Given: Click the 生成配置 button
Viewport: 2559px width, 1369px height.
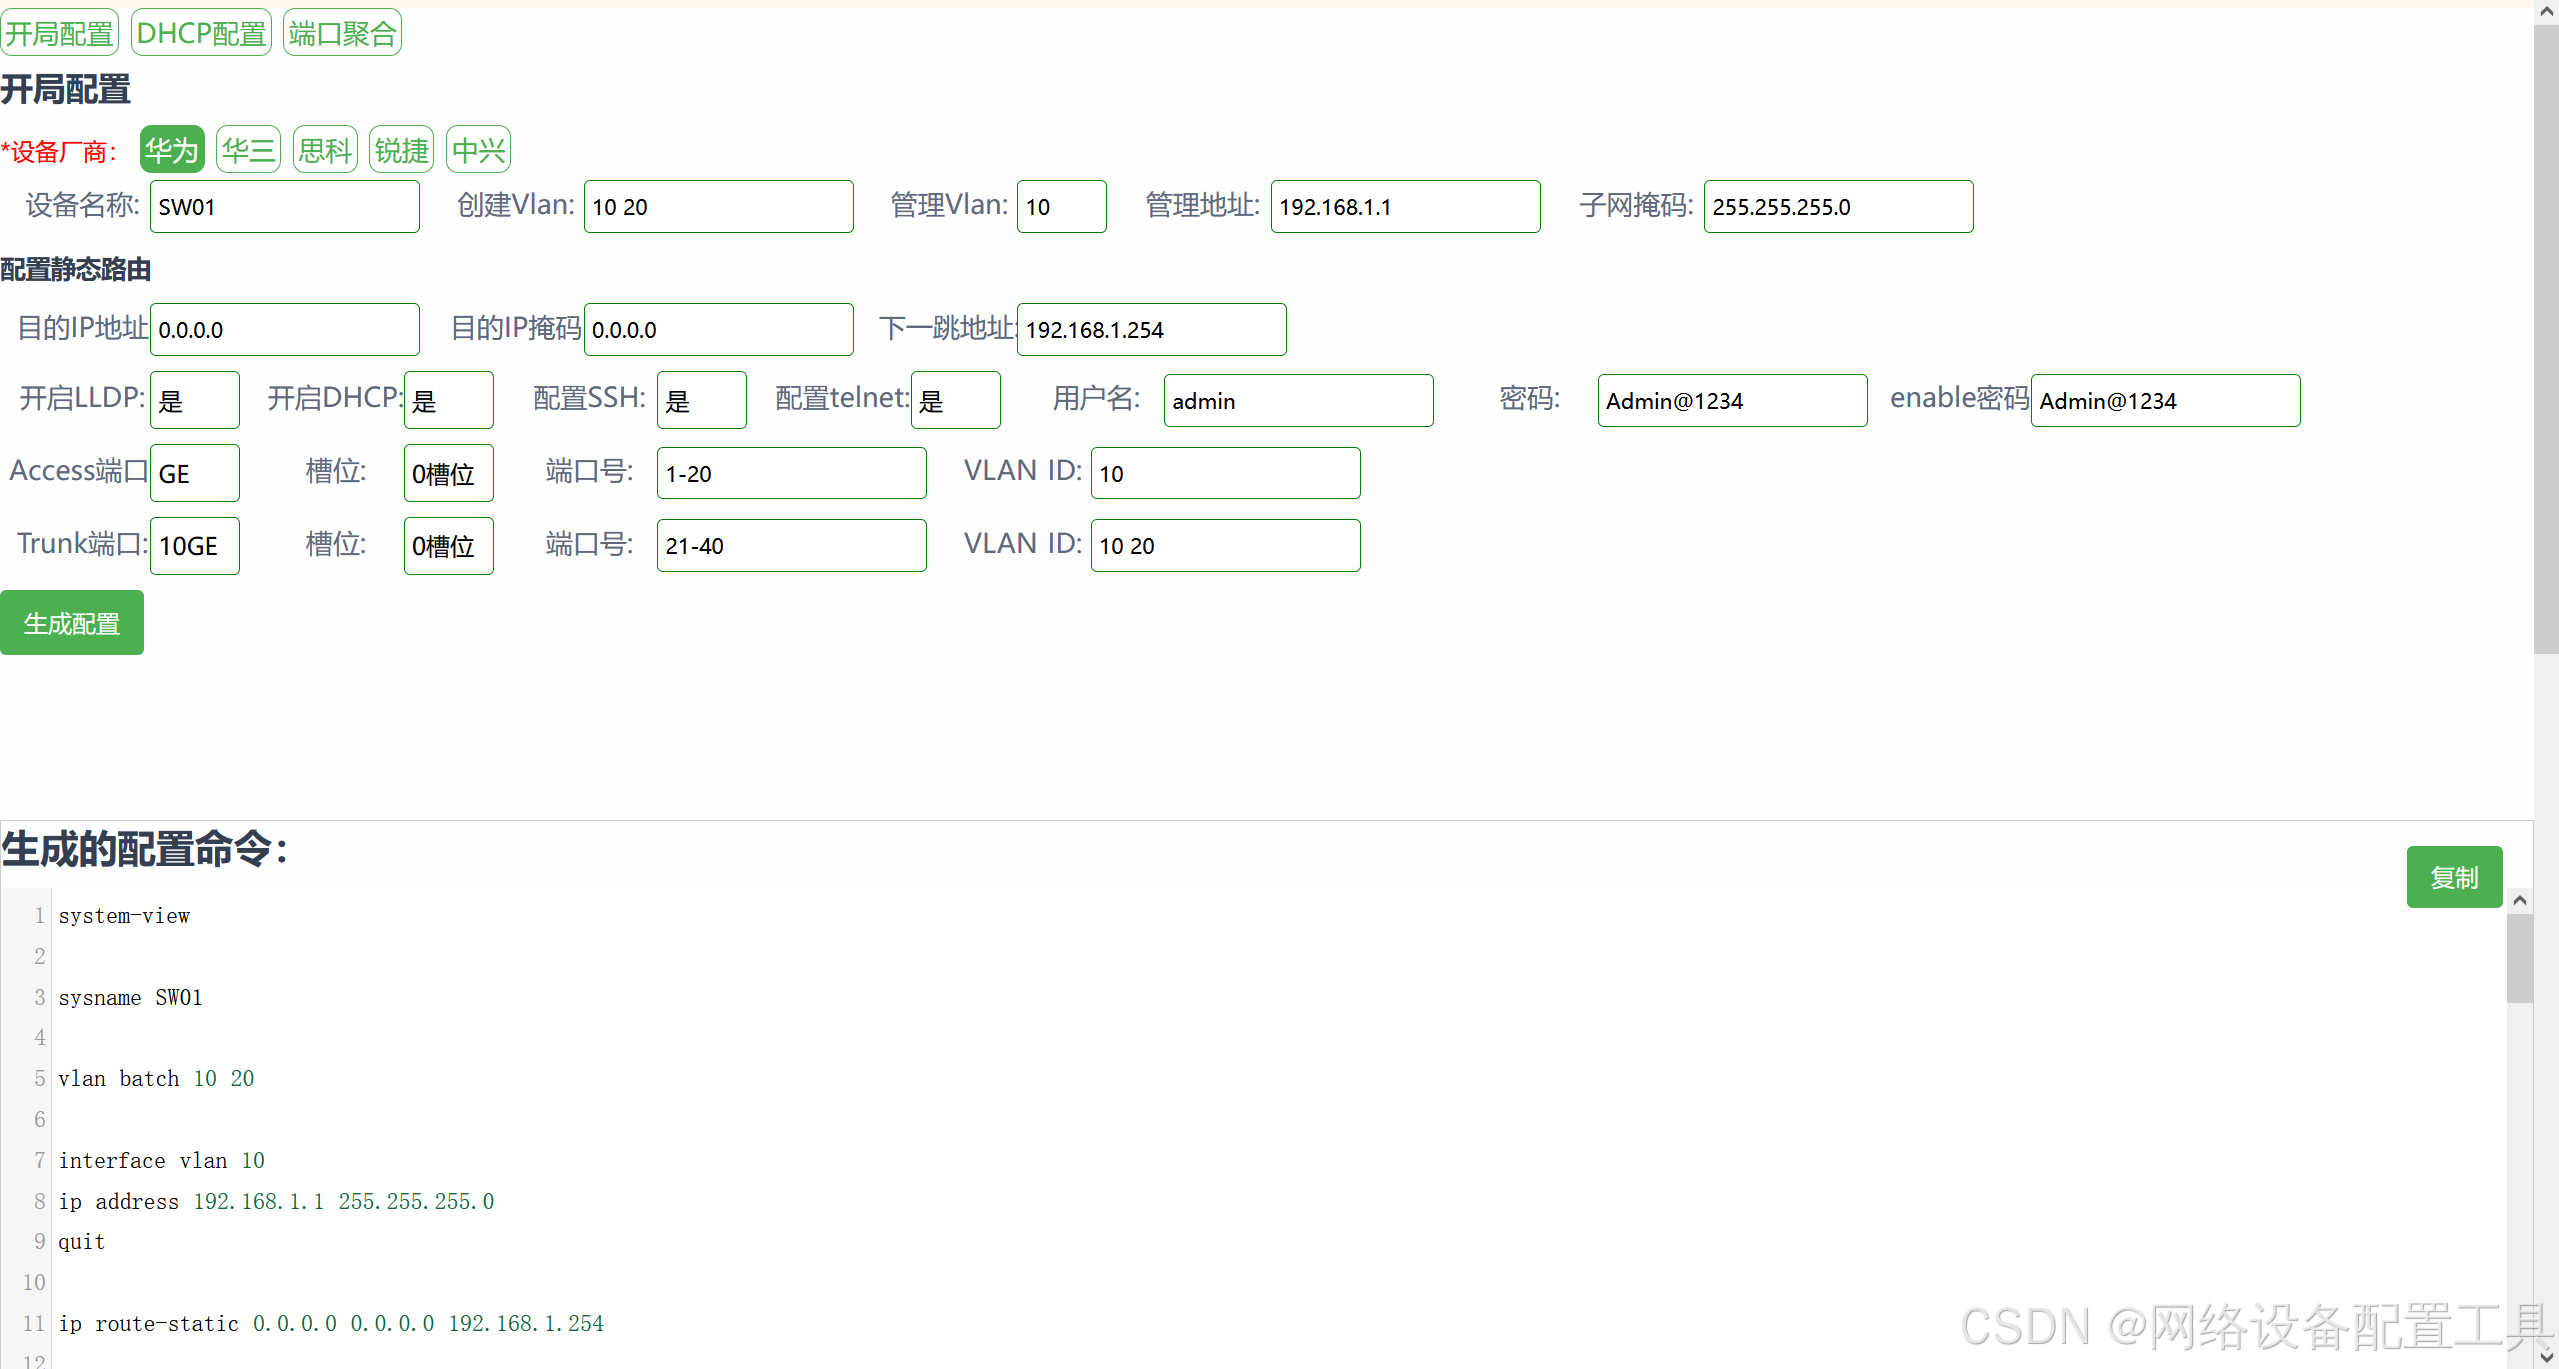Looking at the screenshot, I should (72, 623).
